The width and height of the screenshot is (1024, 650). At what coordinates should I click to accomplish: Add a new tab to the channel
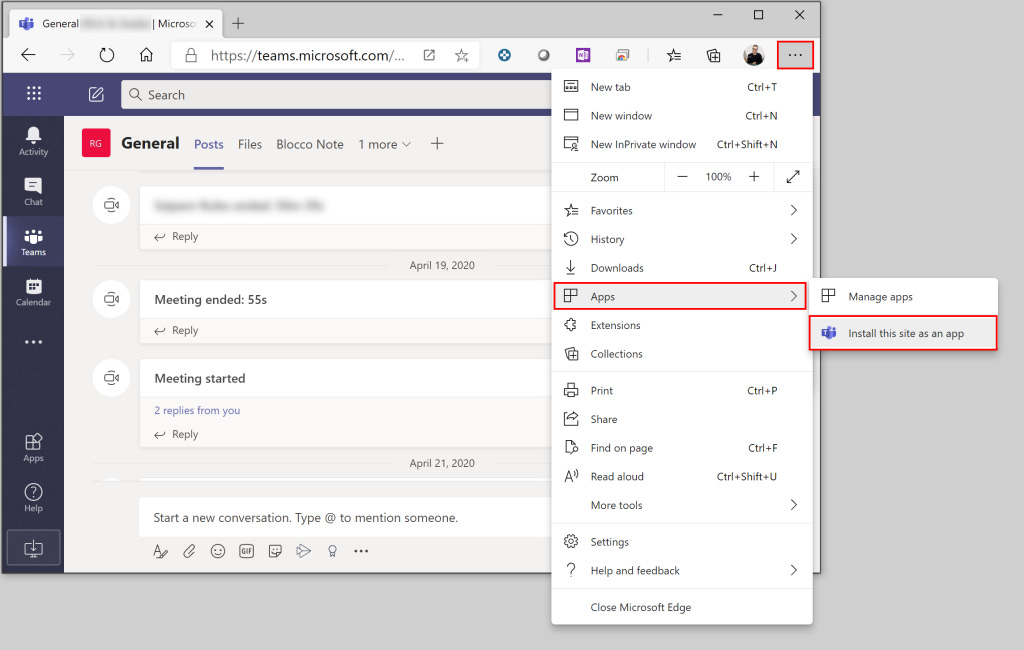point(437,144)
